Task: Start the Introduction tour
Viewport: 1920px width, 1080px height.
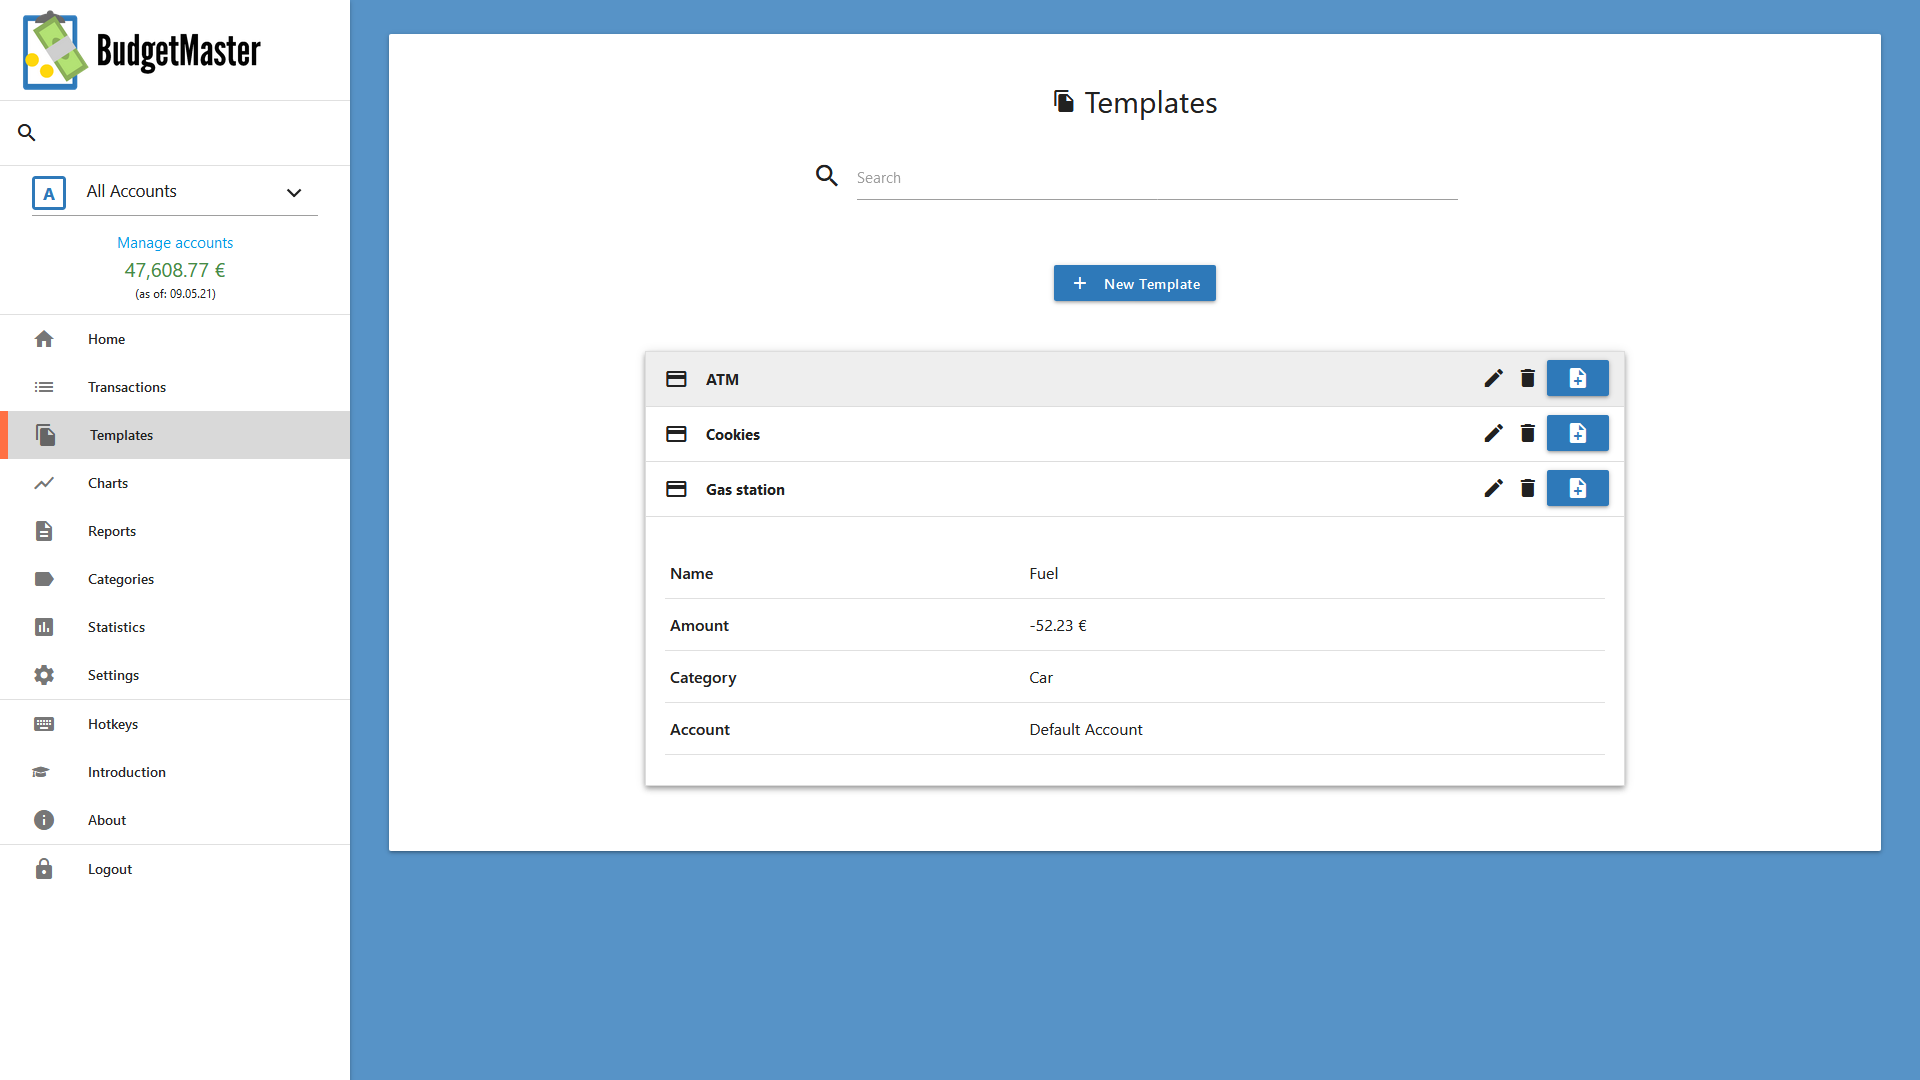Action: pyautogui.click(x=127, y=772)
